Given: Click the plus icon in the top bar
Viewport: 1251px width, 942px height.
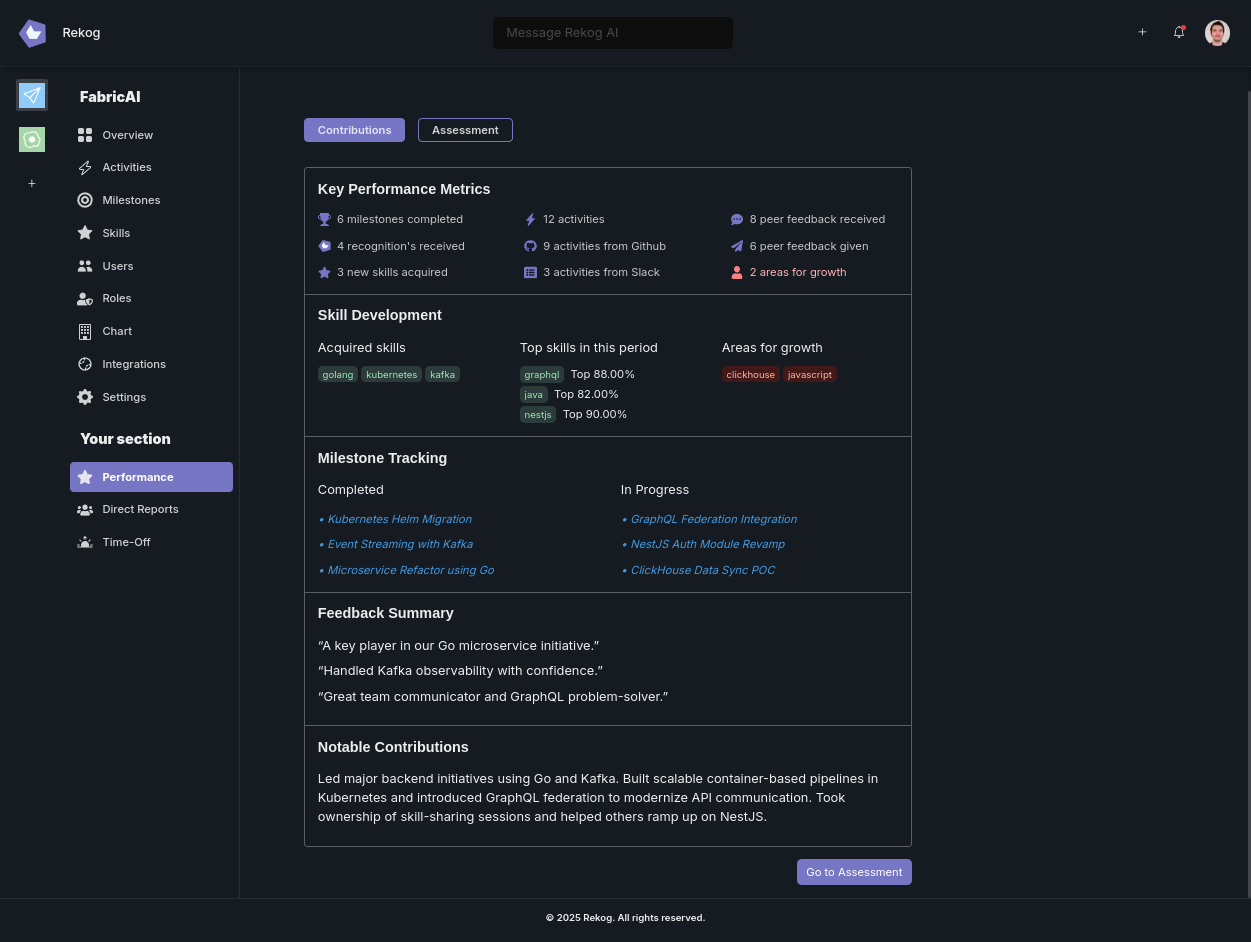Looking at the screenshot, I should pos(1142,32).
